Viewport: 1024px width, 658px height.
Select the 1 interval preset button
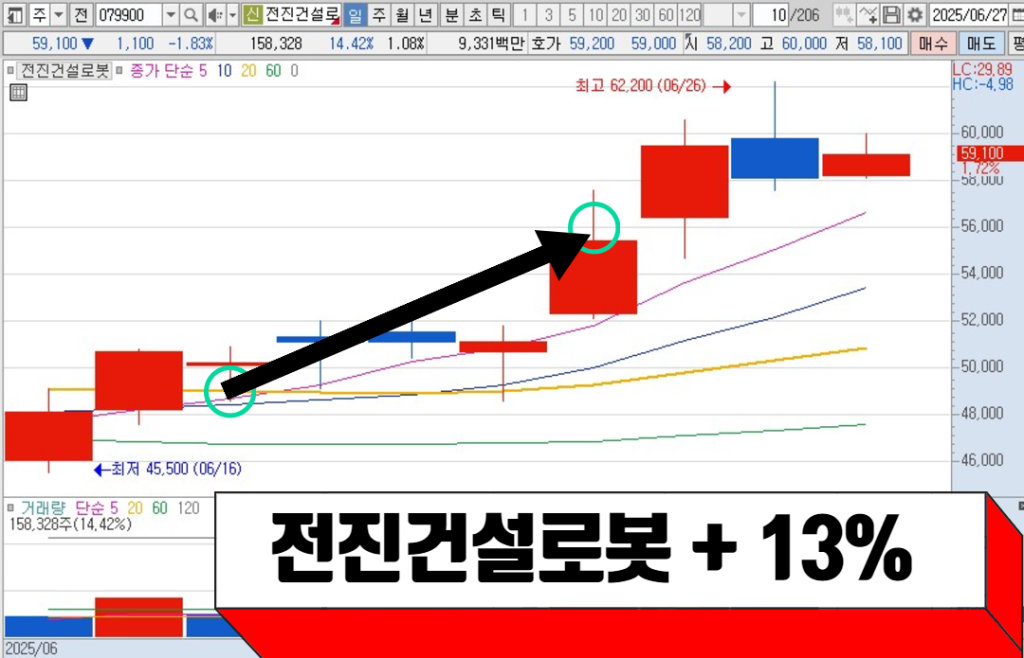click(524, 14)
